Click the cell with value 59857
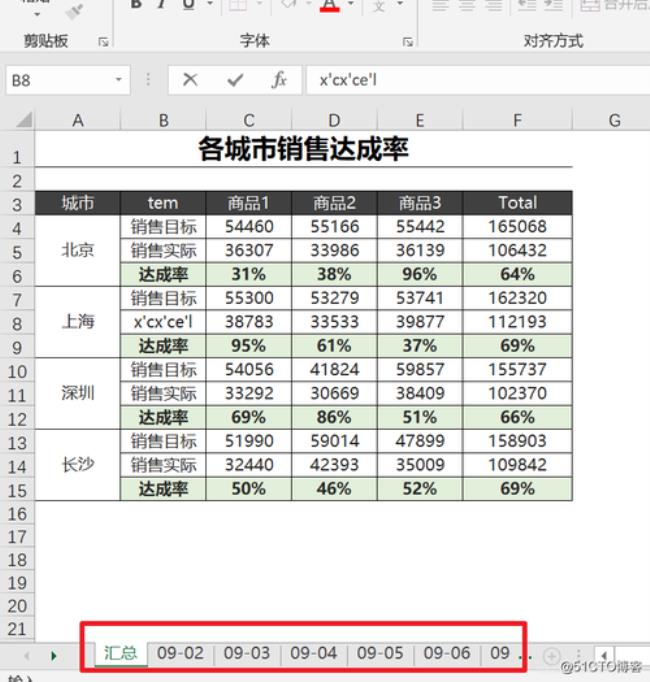The height and width of the screenshot is (682, 650). coord(419,369)
